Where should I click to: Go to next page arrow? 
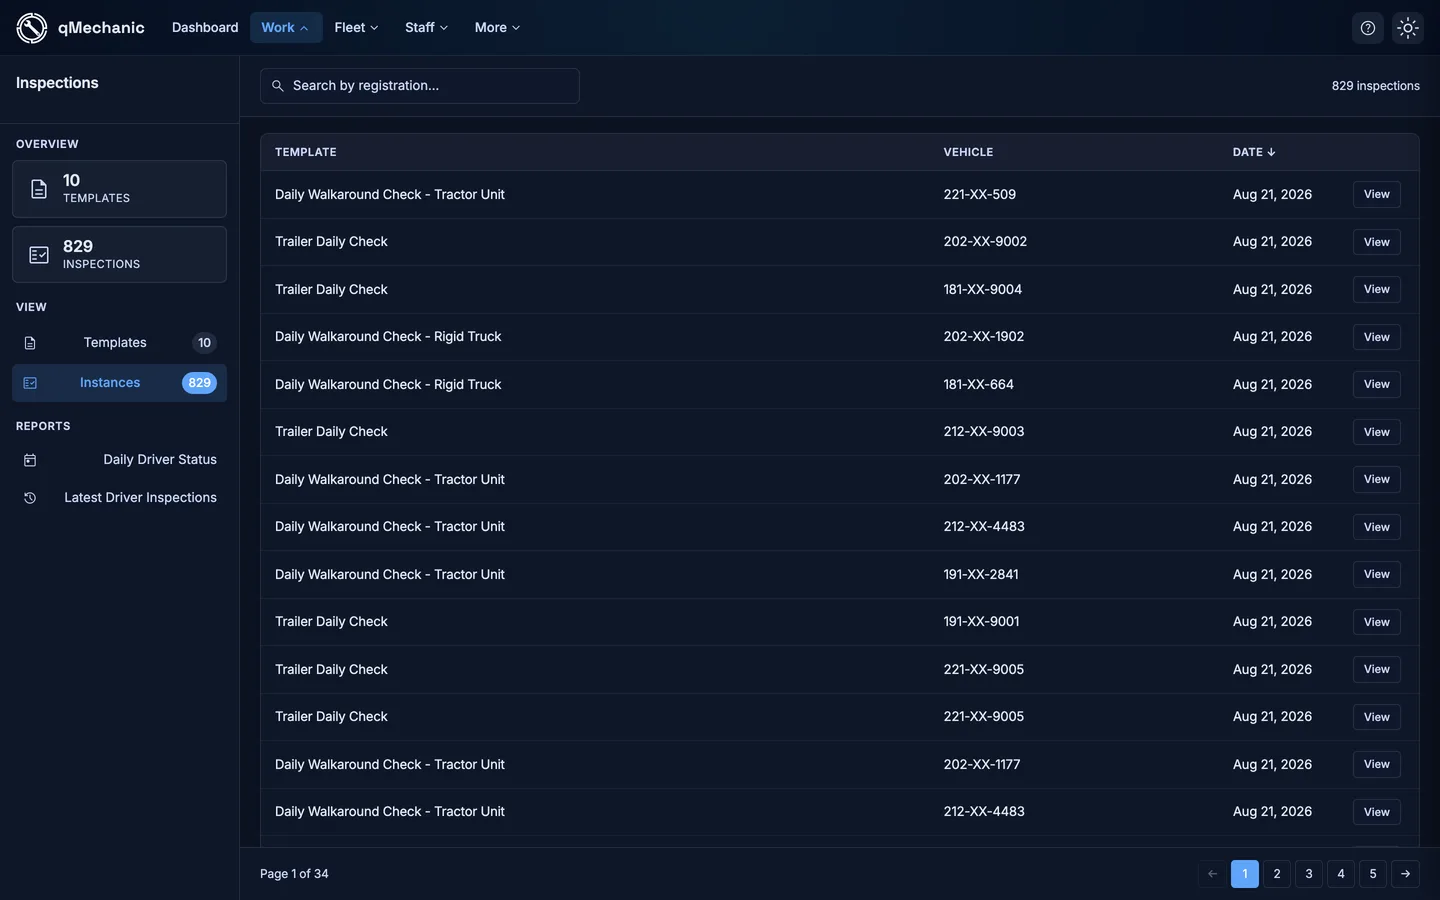click(x=1405, y=874)
